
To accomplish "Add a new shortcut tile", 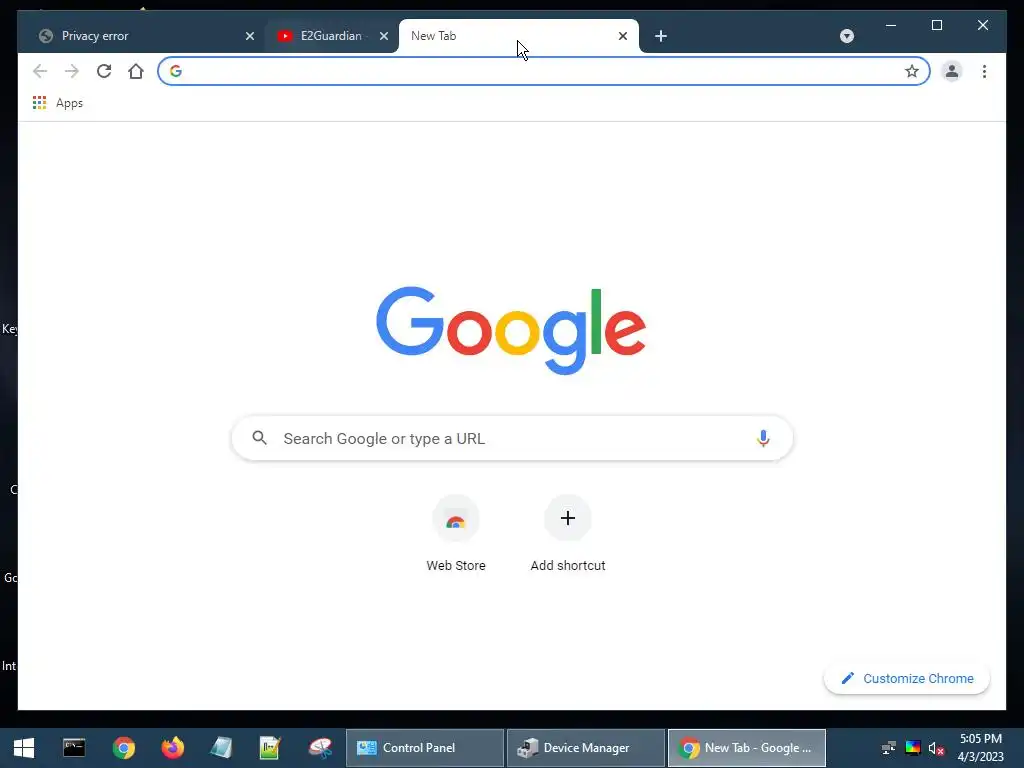I will [x=568, y=534].
